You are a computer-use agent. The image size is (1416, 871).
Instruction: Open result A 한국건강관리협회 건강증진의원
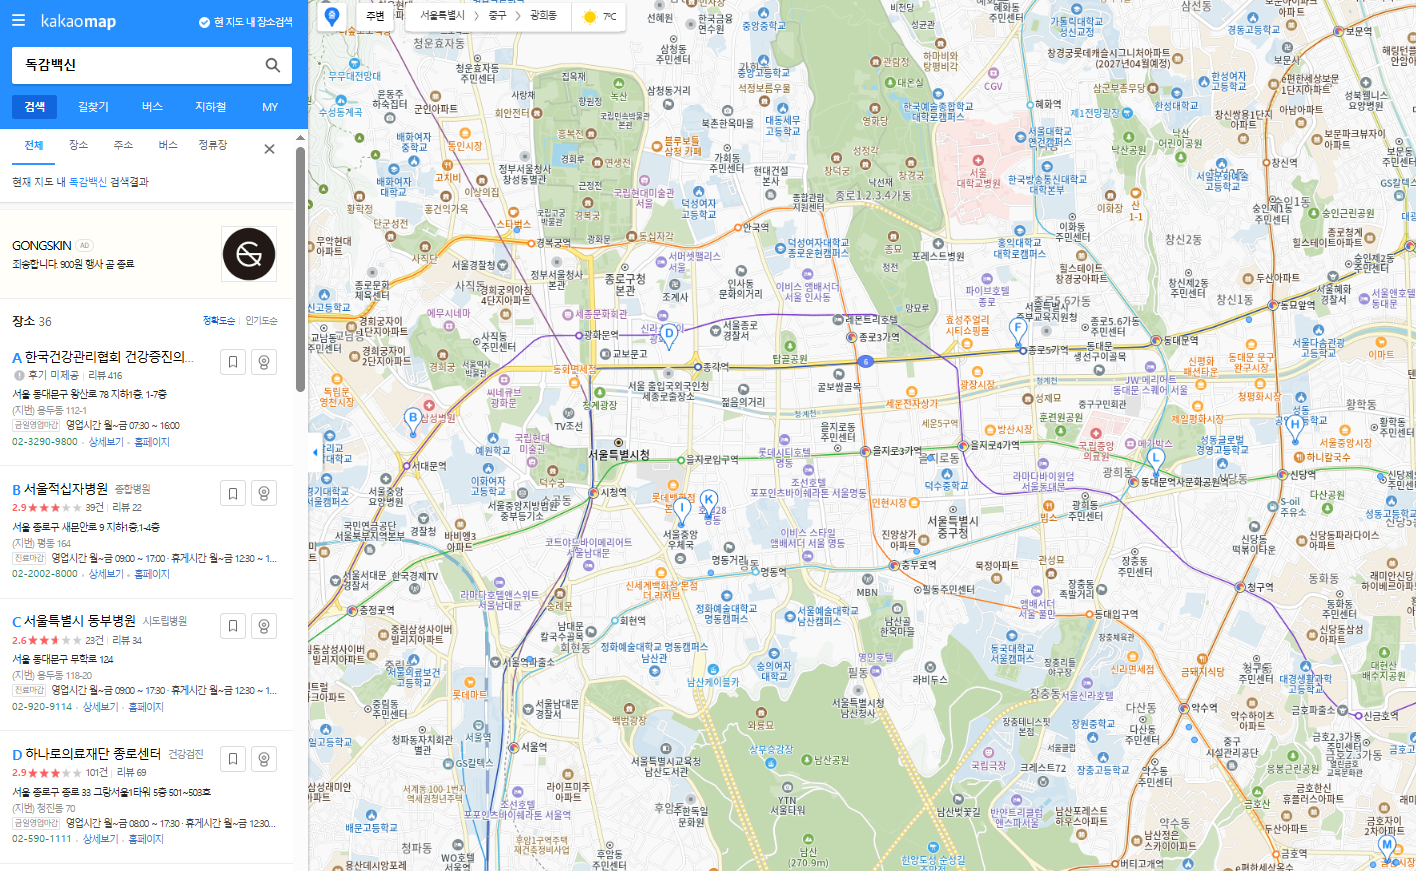109,357
